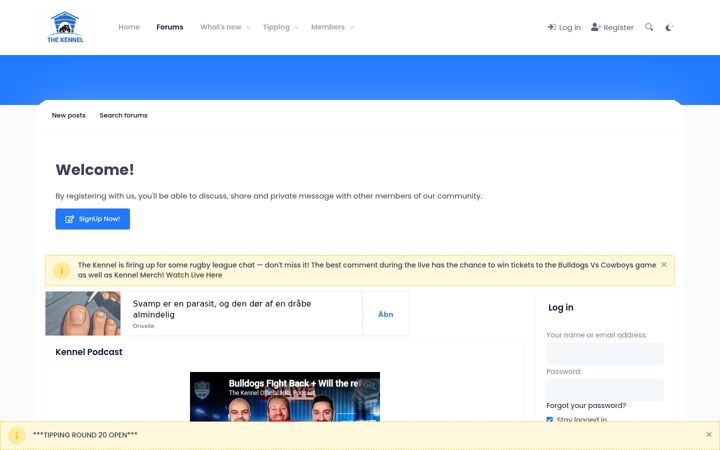
Task: Click info icon in live chat notice
Action: click(62, 270)
